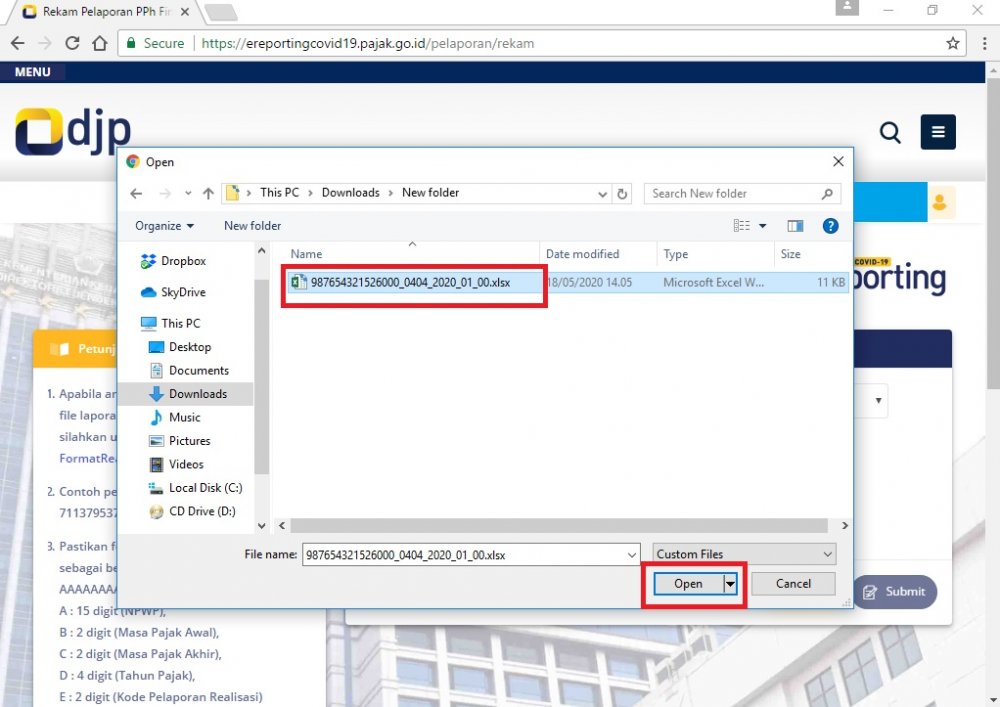Viewport: 1000px width, 707px height.
Task: Select the 987654321526000_0404_2020_01_00.xlsx file
Action: point(410,283)
